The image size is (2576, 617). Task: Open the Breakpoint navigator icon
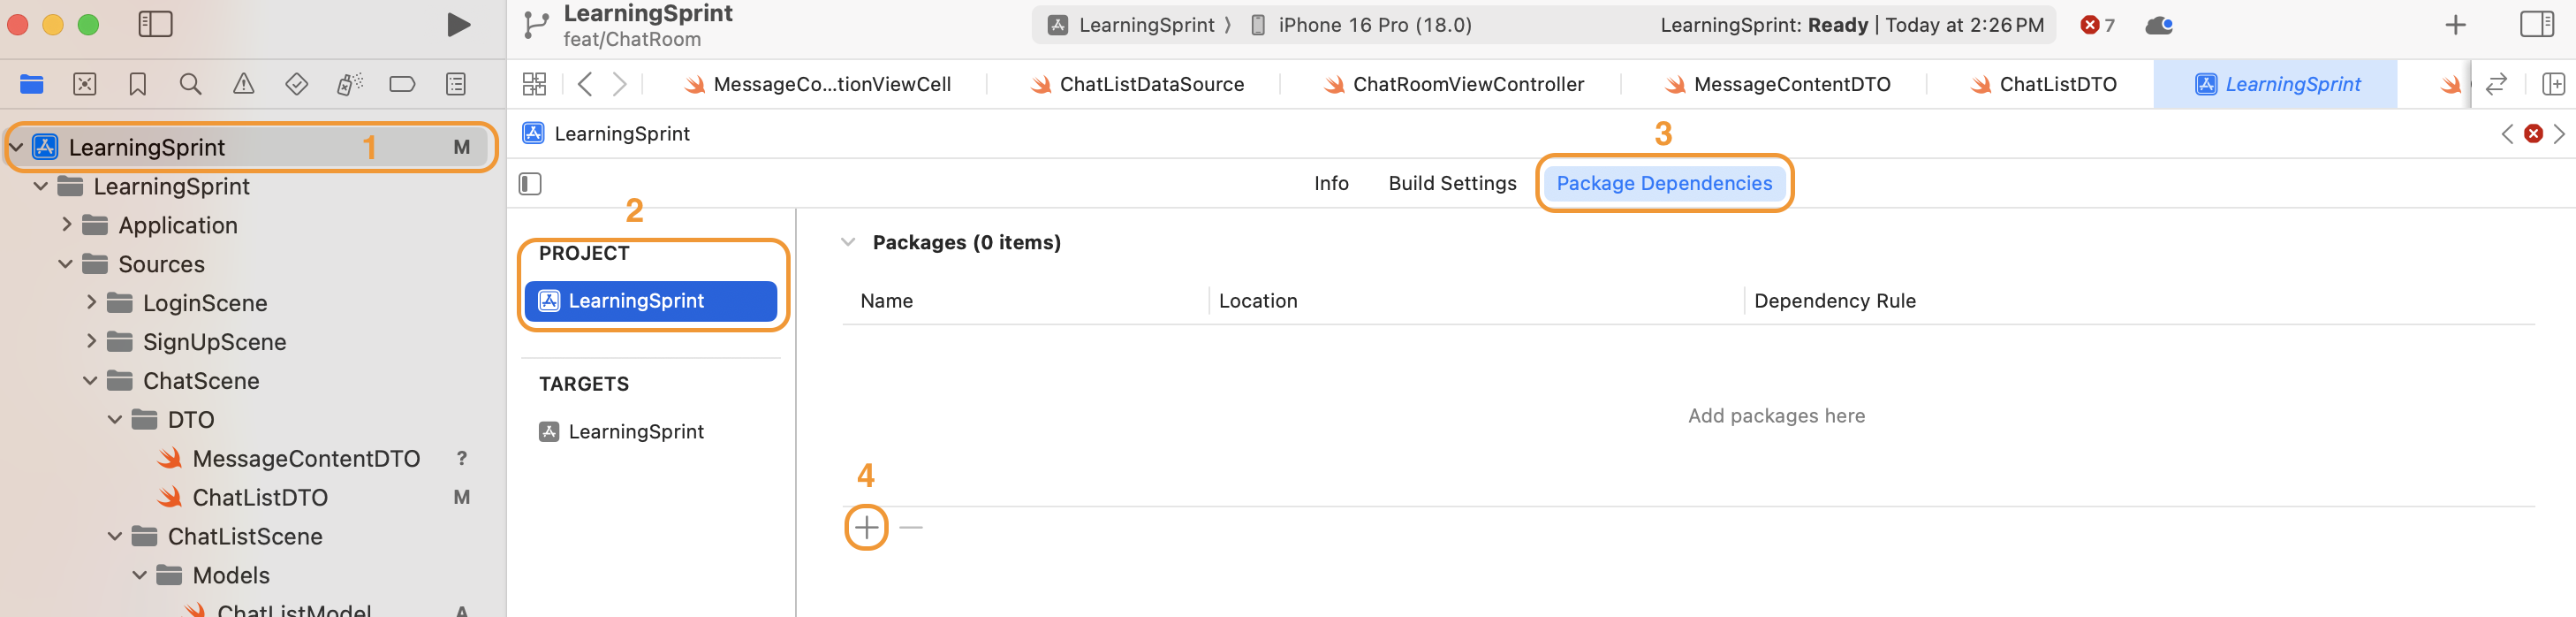[x=402, y=84]
